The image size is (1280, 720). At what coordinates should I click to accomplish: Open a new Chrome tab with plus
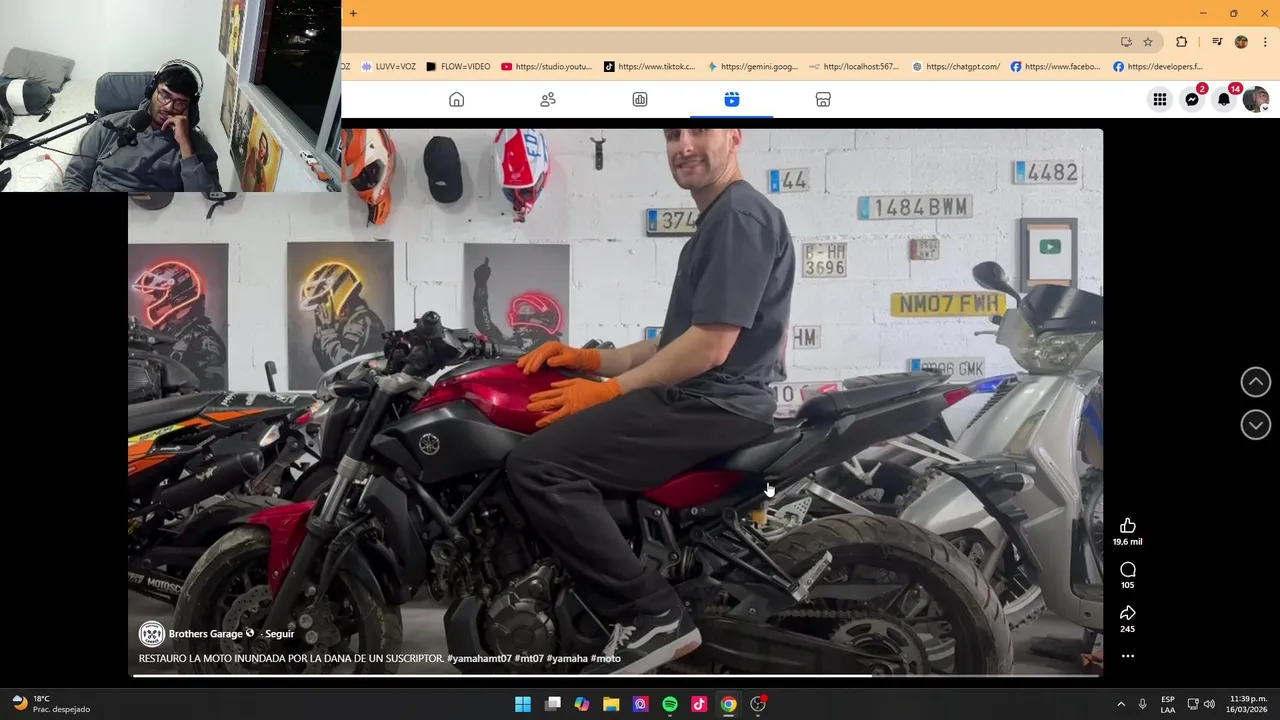coord(353,13)
